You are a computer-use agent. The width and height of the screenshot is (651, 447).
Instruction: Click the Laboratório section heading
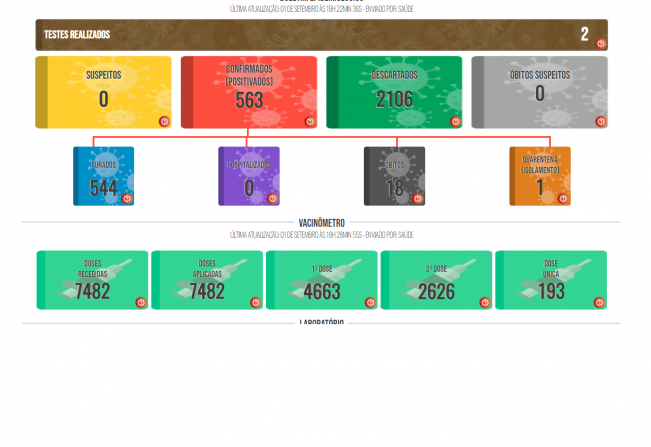(x=321, y=323)
